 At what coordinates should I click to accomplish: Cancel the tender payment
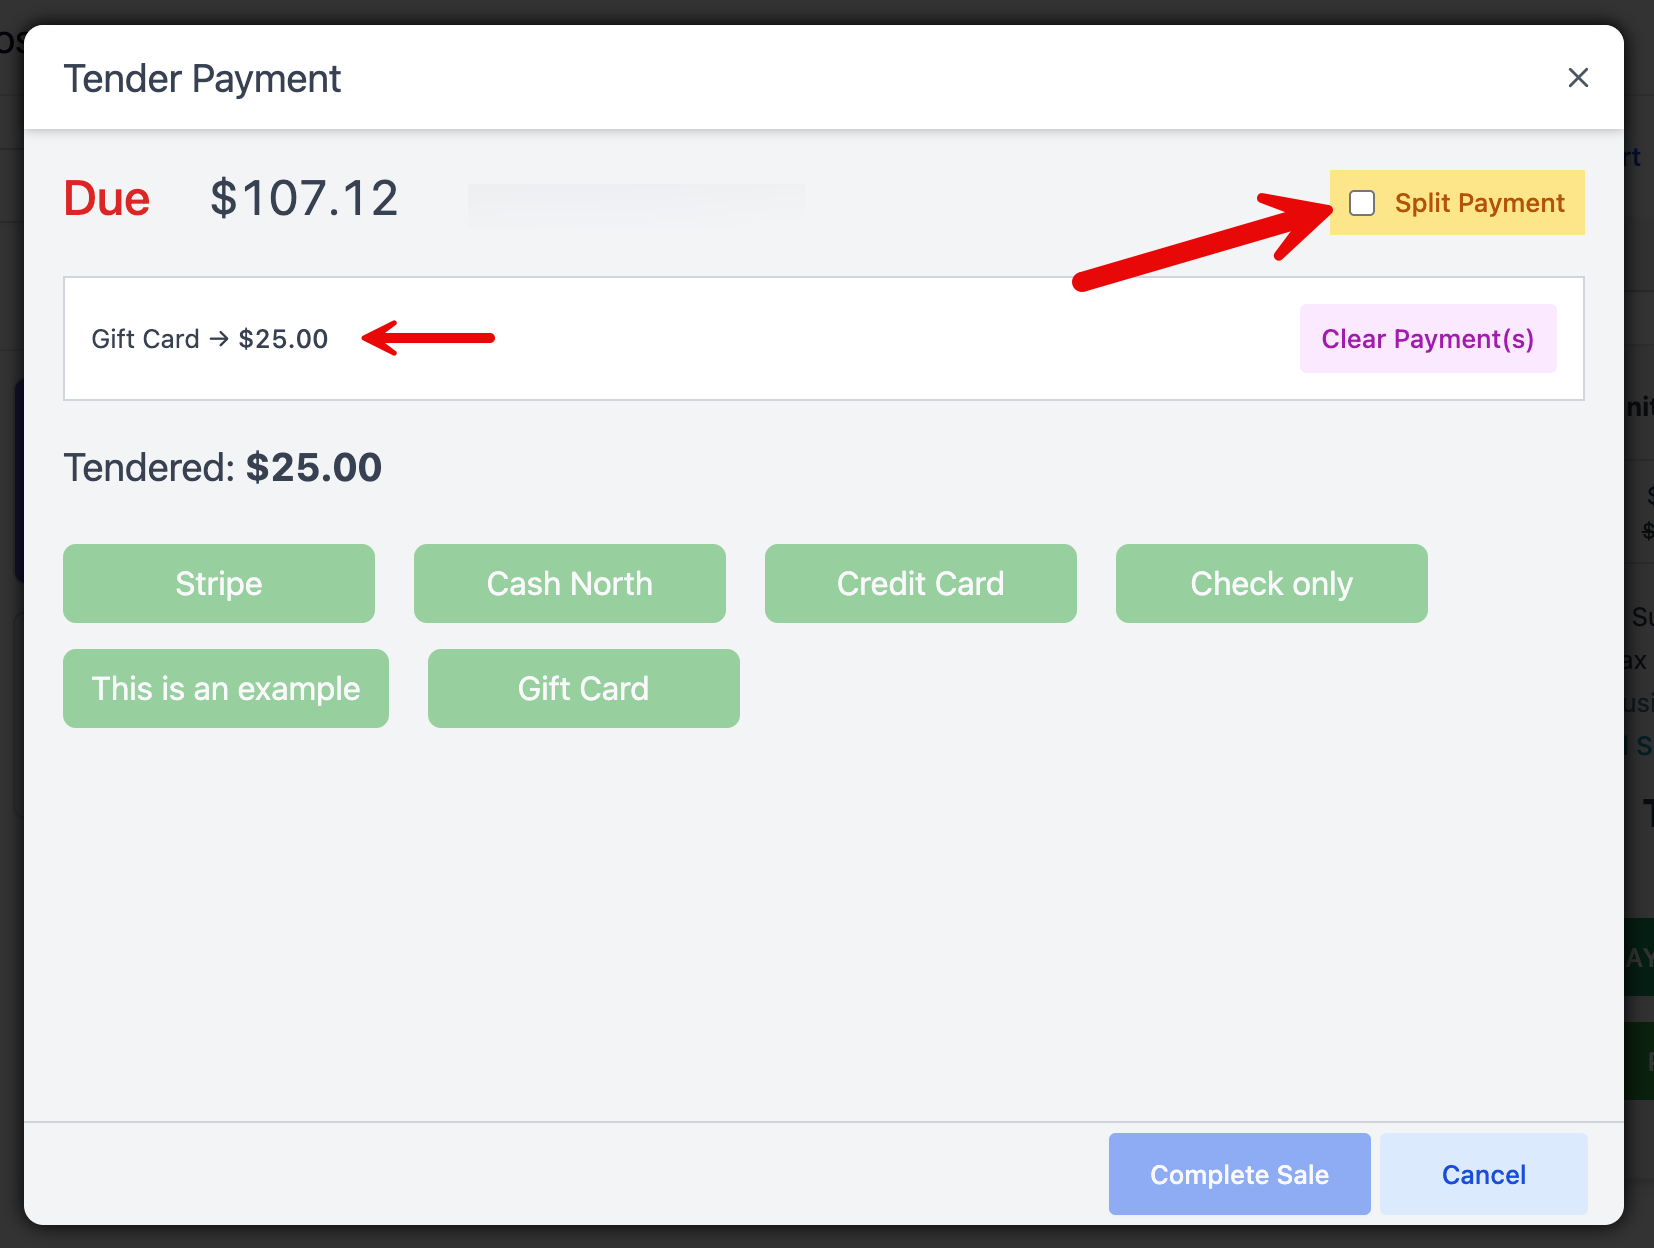pyautogui.click(x=1483, y=1174)
